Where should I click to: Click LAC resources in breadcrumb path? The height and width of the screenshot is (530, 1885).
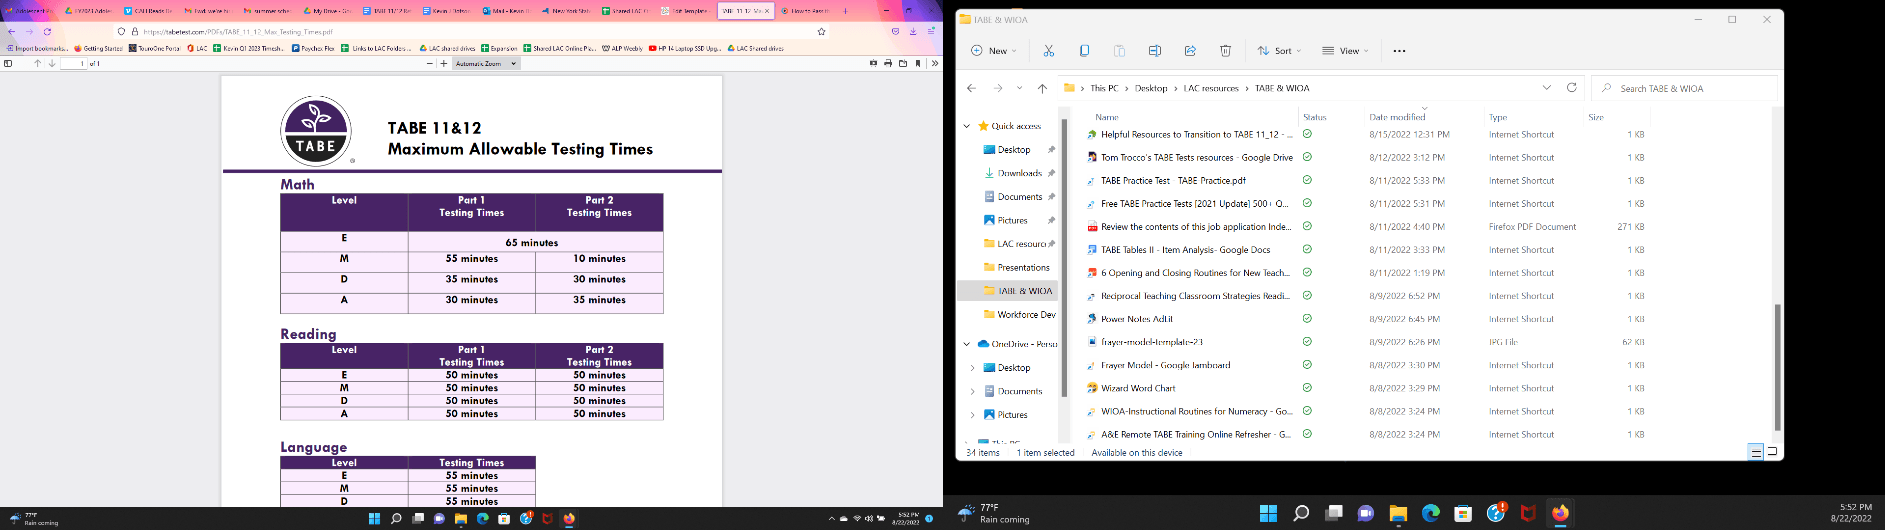[x=1211, y=88]
